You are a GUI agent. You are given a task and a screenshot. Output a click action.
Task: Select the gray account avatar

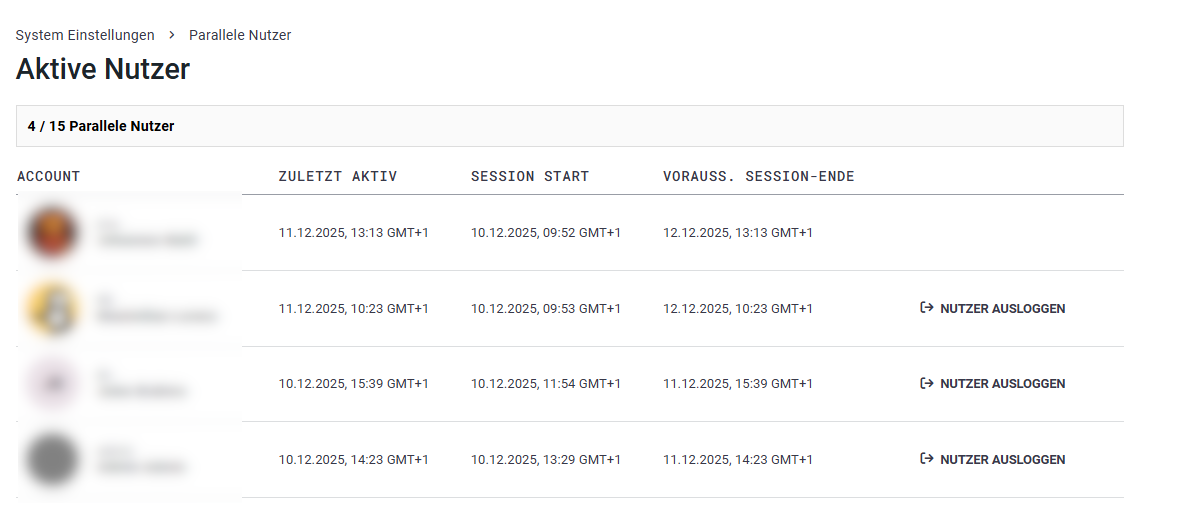point(51,460)
